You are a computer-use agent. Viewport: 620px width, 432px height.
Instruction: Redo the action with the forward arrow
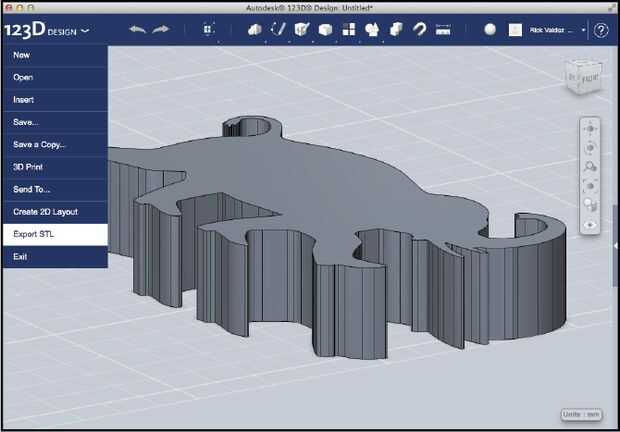tap(161, 30)
